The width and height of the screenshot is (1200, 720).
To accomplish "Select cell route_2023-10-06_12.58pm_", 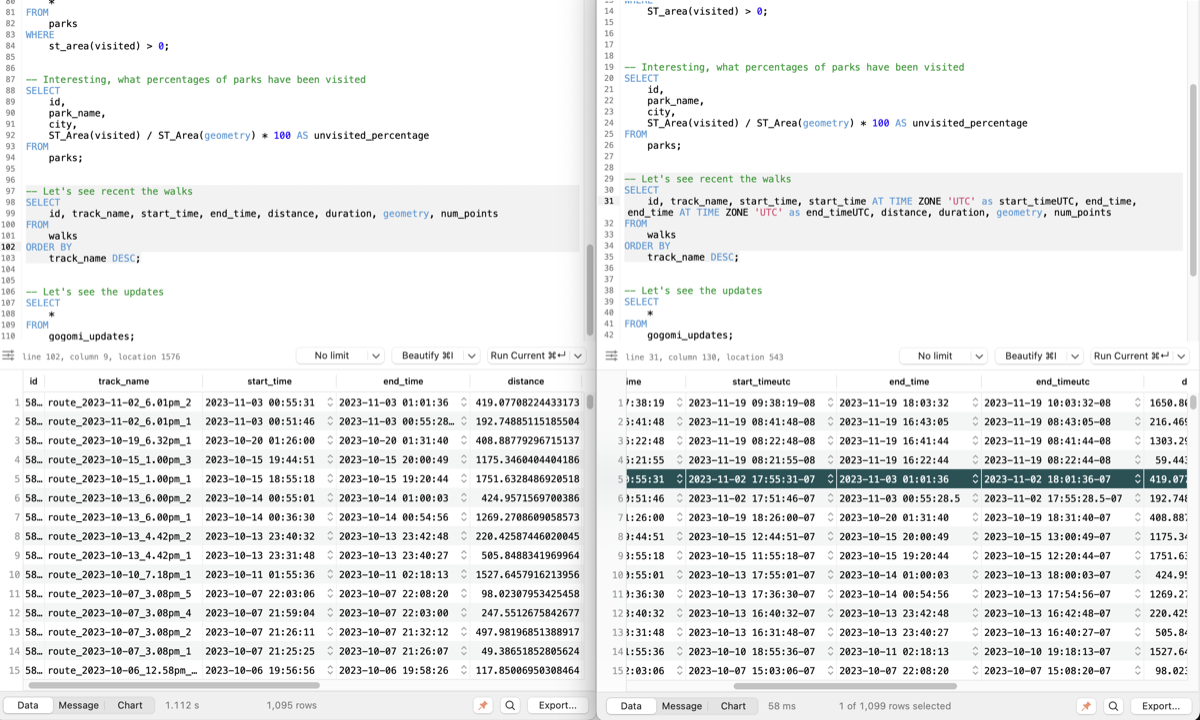I will point(122,670).
